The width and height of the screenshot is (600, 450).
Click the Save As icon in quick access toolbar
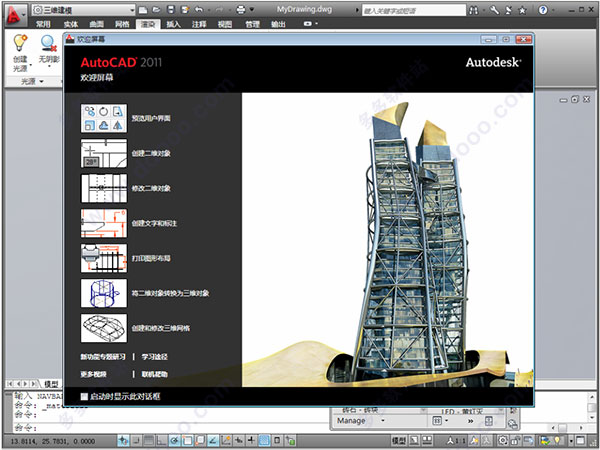(x=185, y=10)
